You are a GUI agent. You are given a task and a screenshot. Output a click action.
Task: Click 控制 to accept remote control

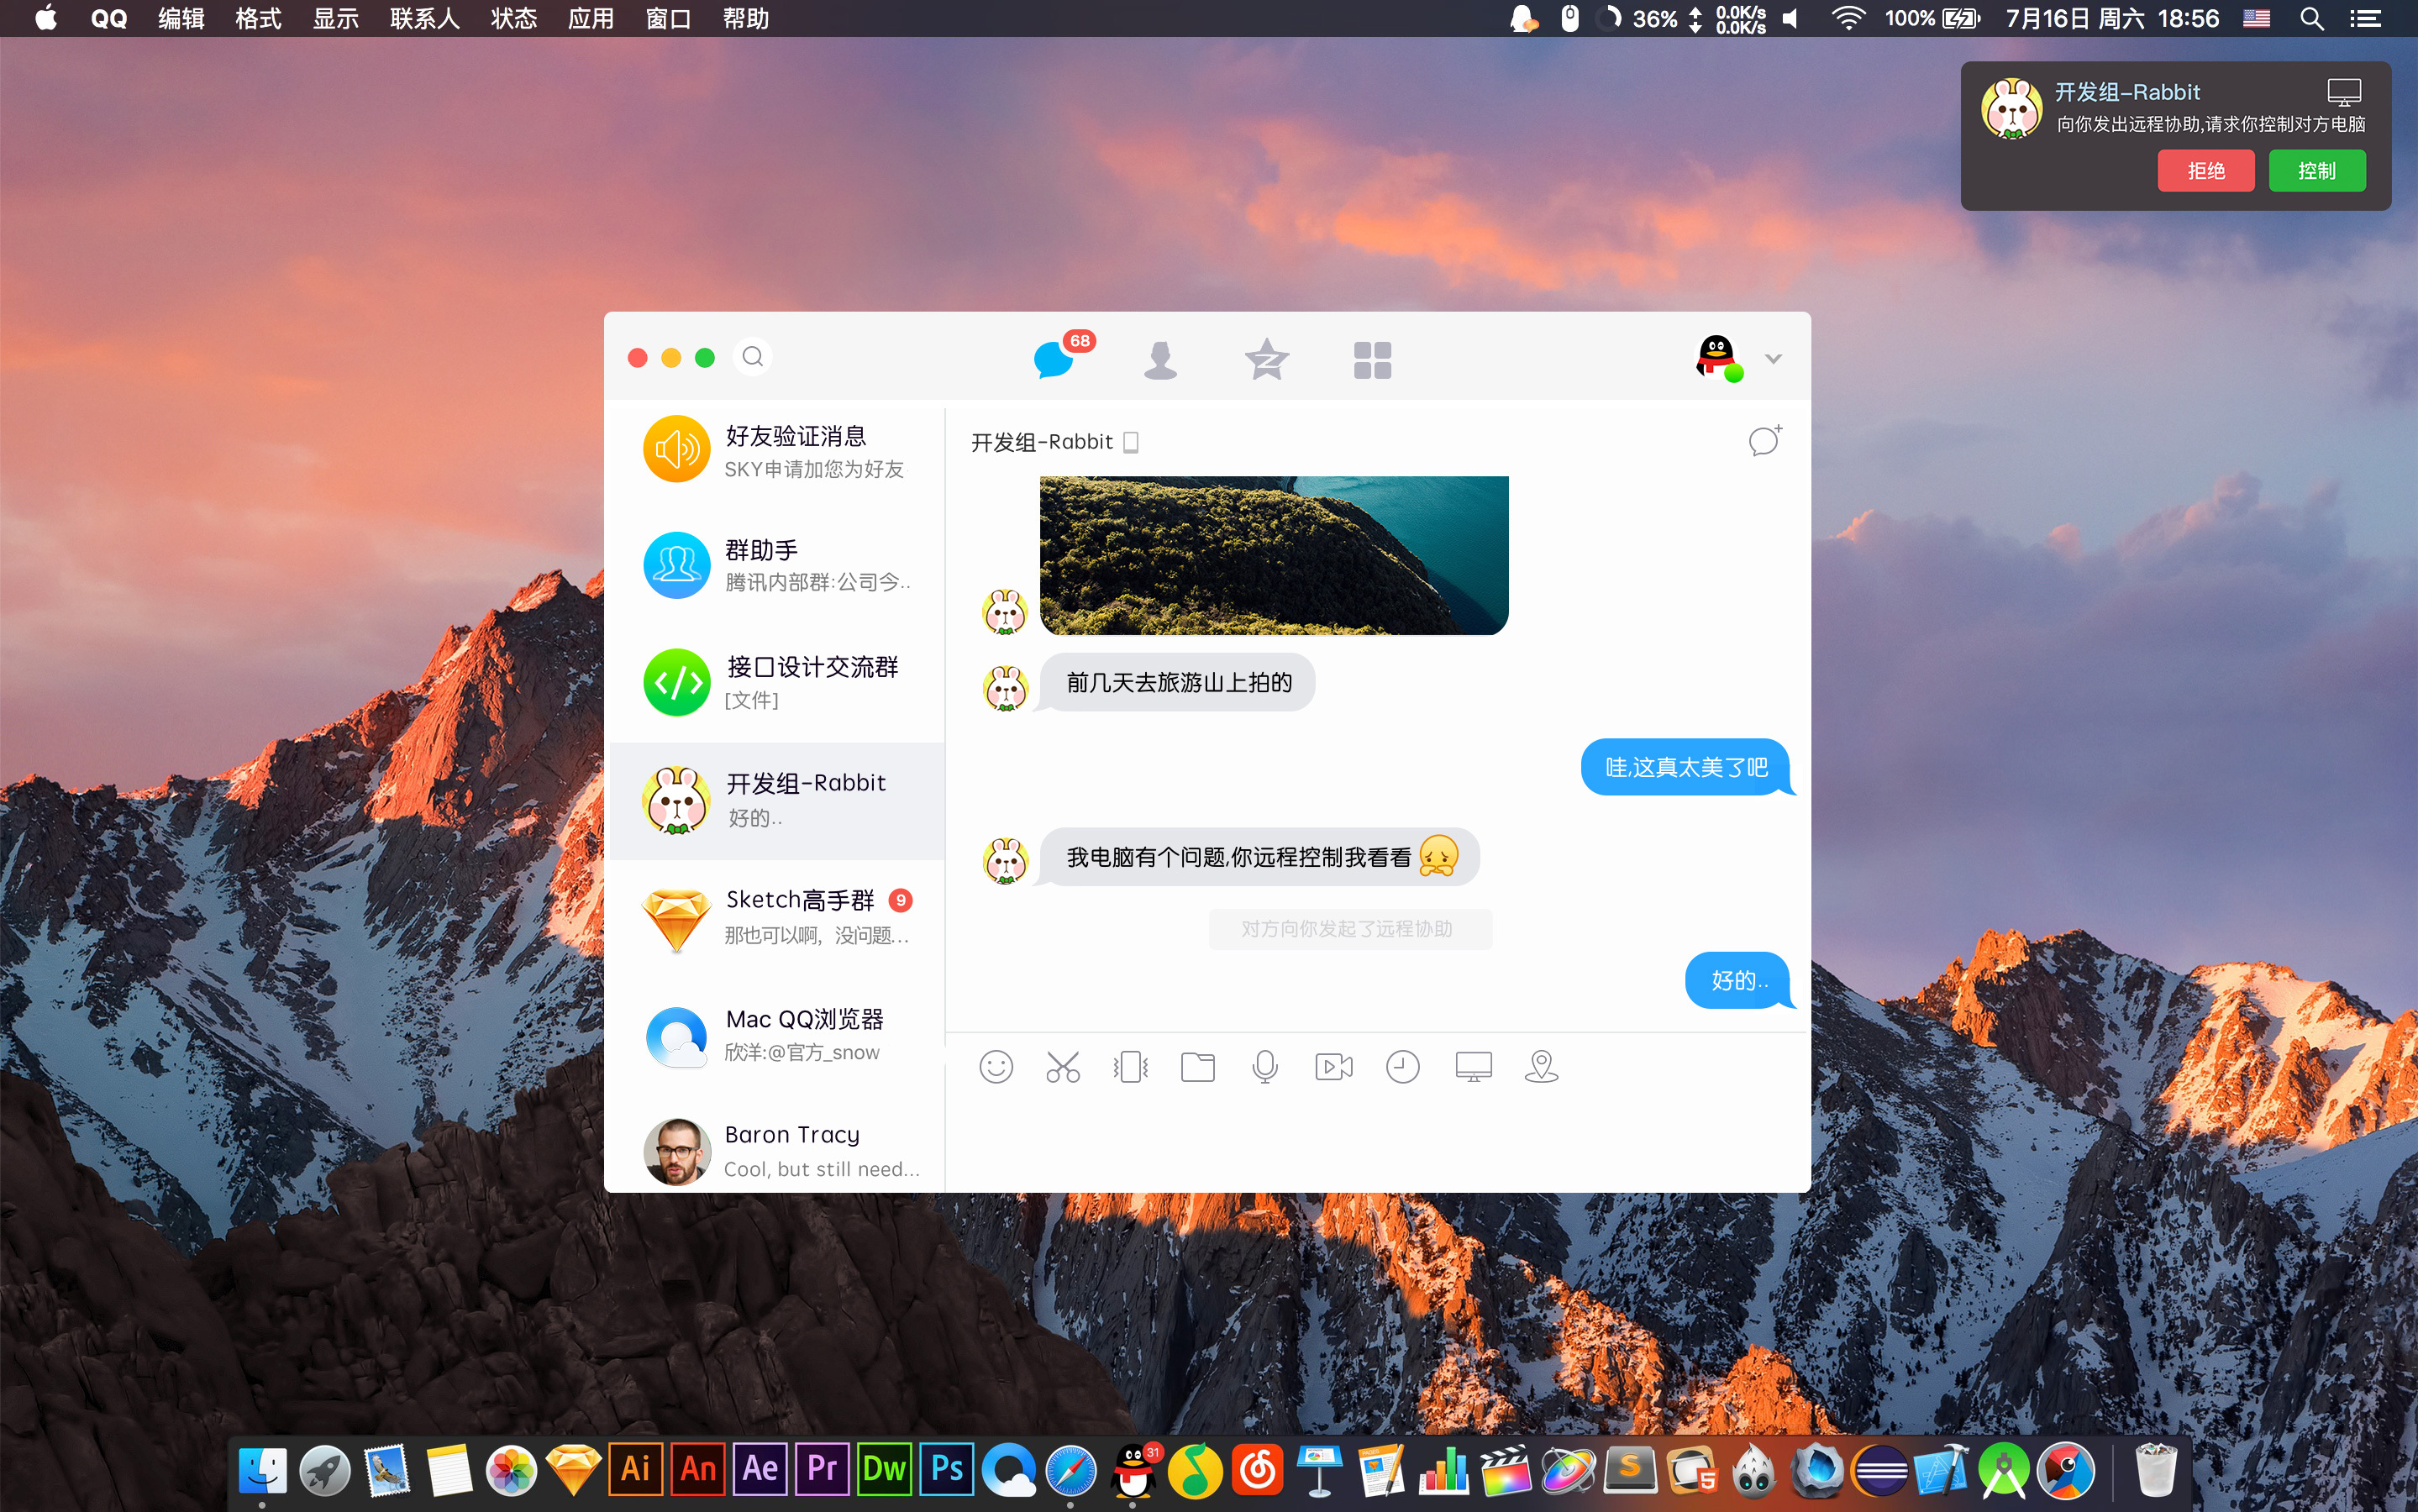pos(2317,170)
